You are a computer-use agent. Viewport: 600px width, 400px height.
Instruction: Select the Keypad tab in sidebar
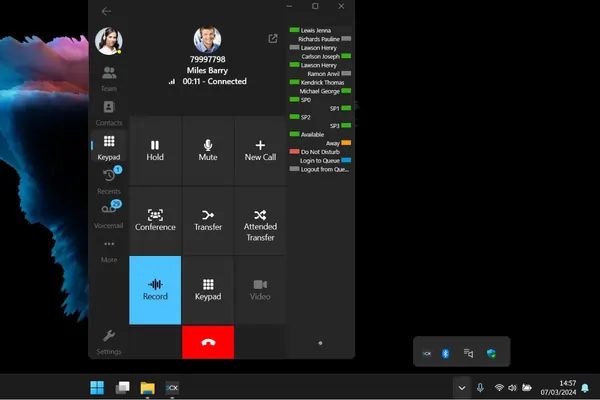(x=109, y=147)
